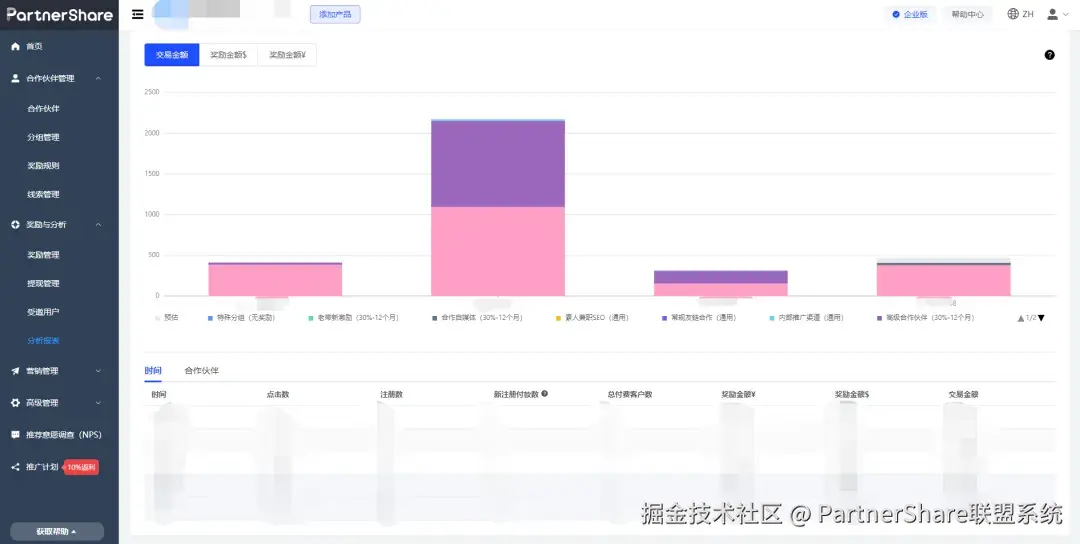Toggle 老带新激励 legend series

353,318
